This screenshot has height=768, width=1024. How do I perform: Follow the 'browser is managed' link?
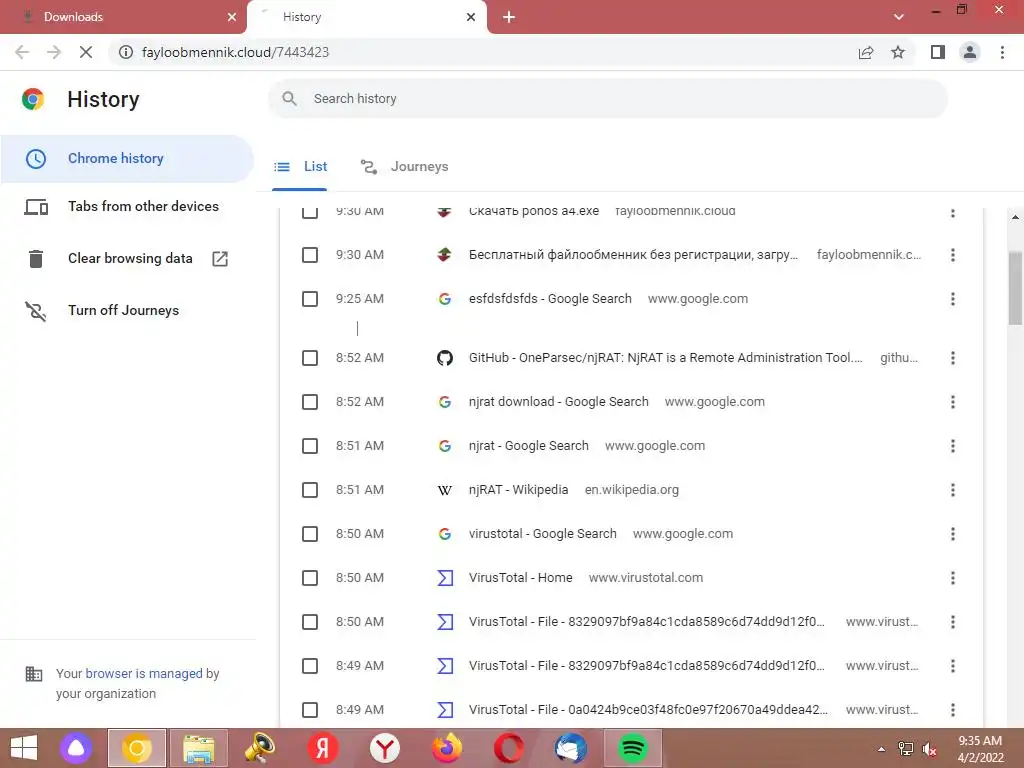144,673
